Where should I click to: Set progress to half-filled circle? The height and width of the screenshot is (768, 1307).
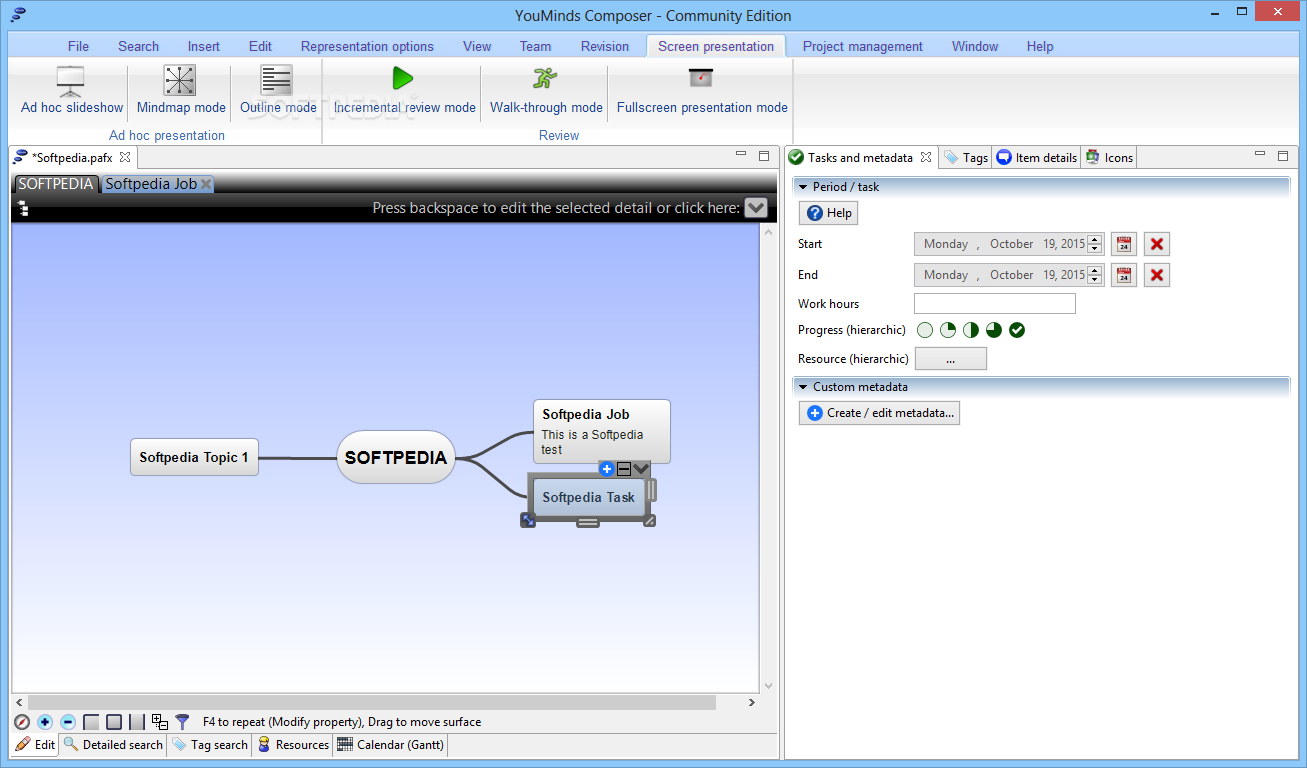point(971,330)
